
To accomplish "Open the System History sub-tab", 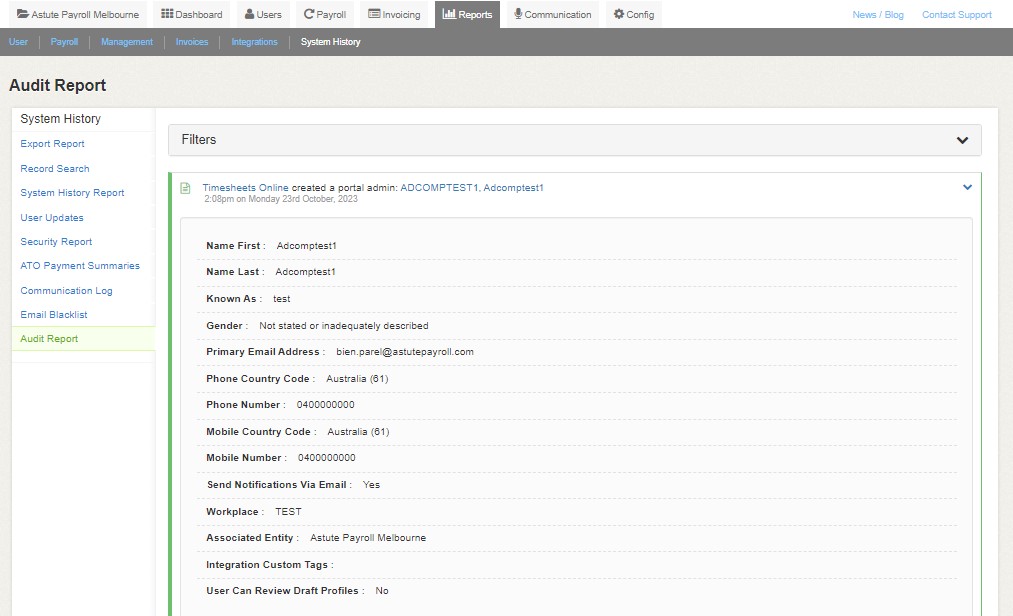I will 330,42.
